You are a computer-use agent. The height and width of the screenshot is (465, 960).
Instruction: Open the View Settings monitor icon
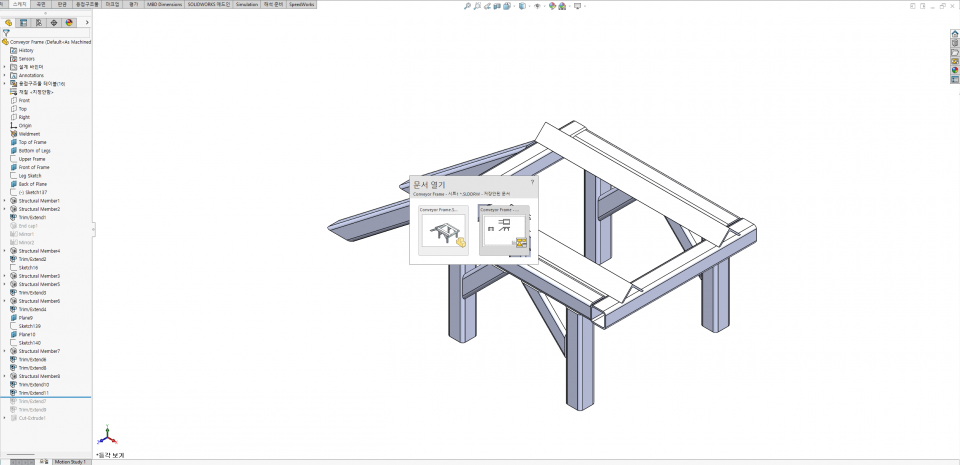coord(577,6)
